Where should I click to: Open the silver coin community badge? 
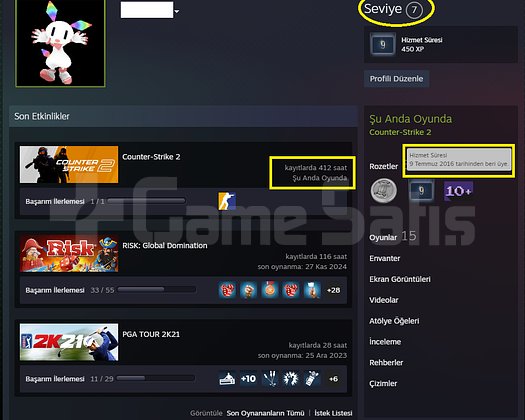click(x=384, y=191)
